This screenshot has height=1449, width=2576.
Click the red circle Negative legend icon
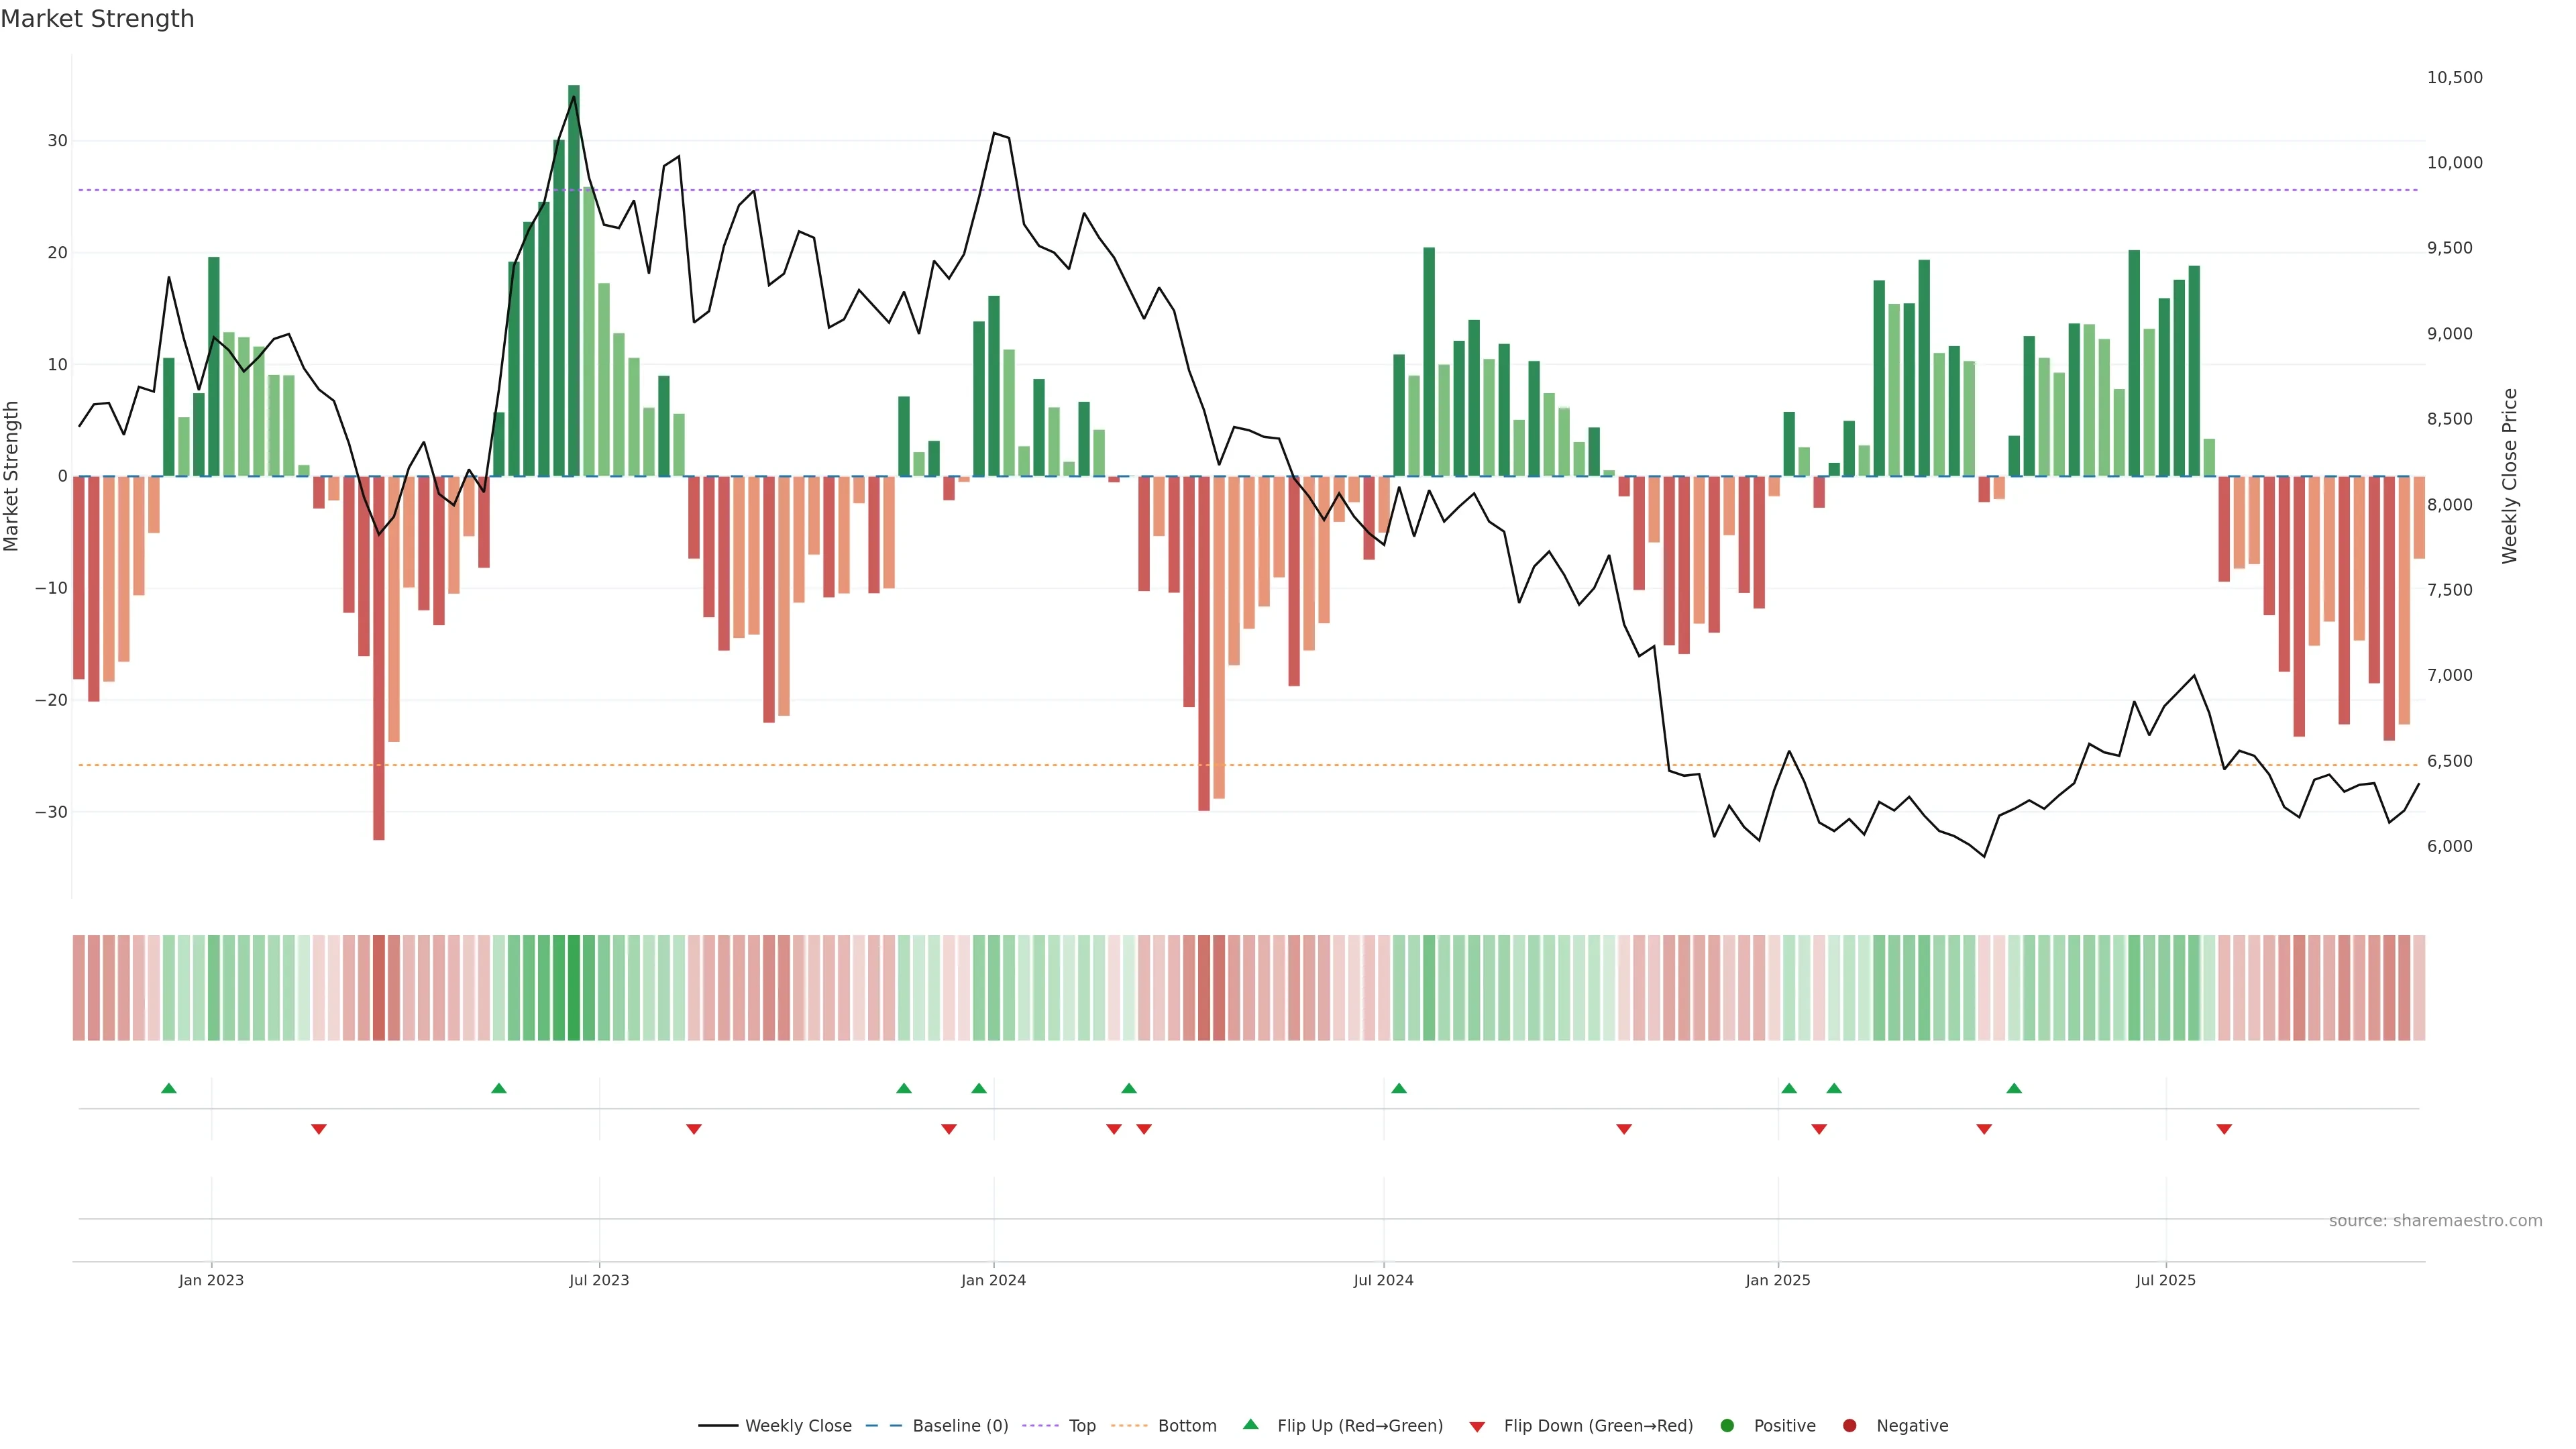coord(1849,1426)
